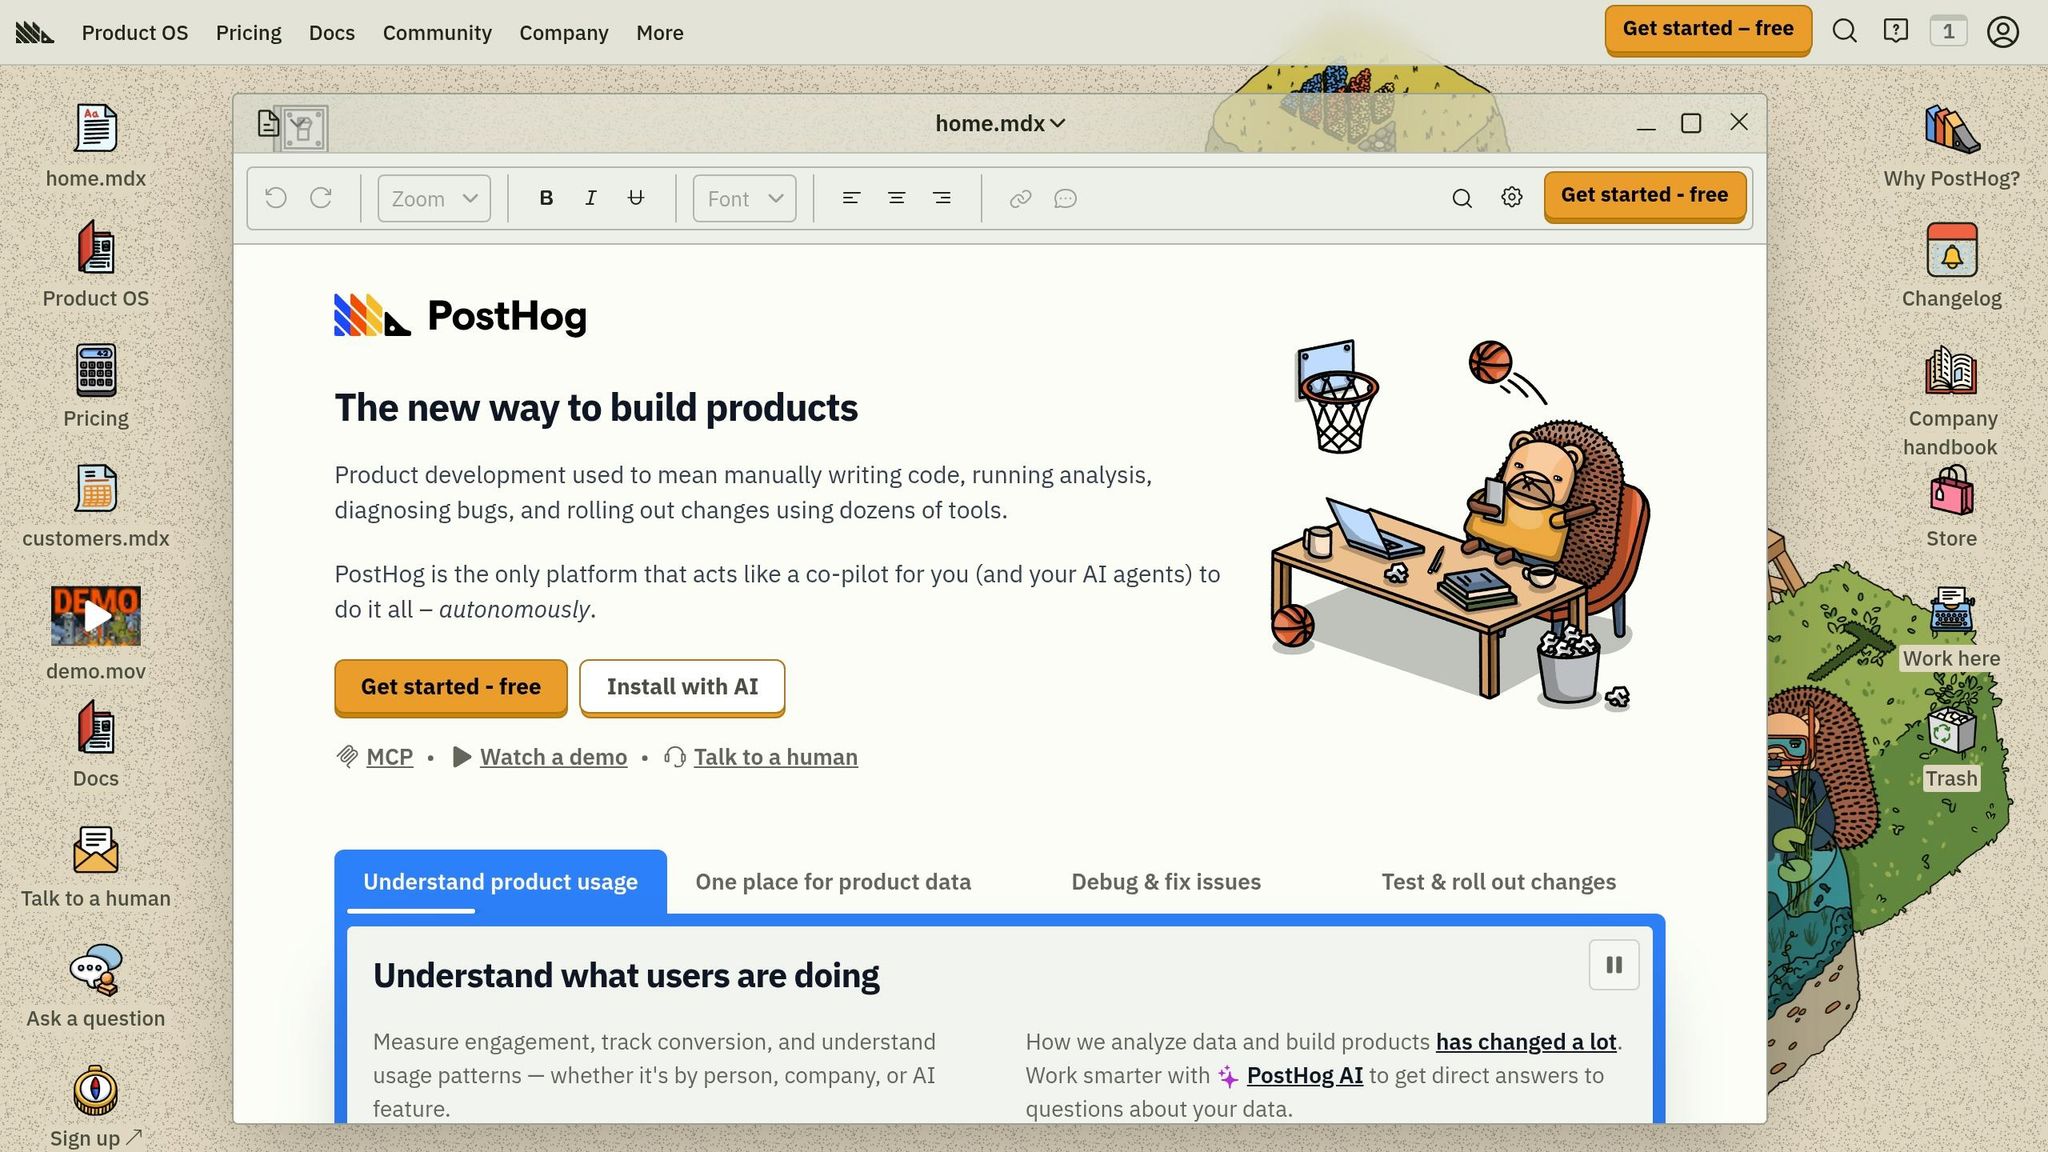Toggle italic formatting in editor toolbar
Viewport: 2048px width, 1152px height.
tap(591, 198)
